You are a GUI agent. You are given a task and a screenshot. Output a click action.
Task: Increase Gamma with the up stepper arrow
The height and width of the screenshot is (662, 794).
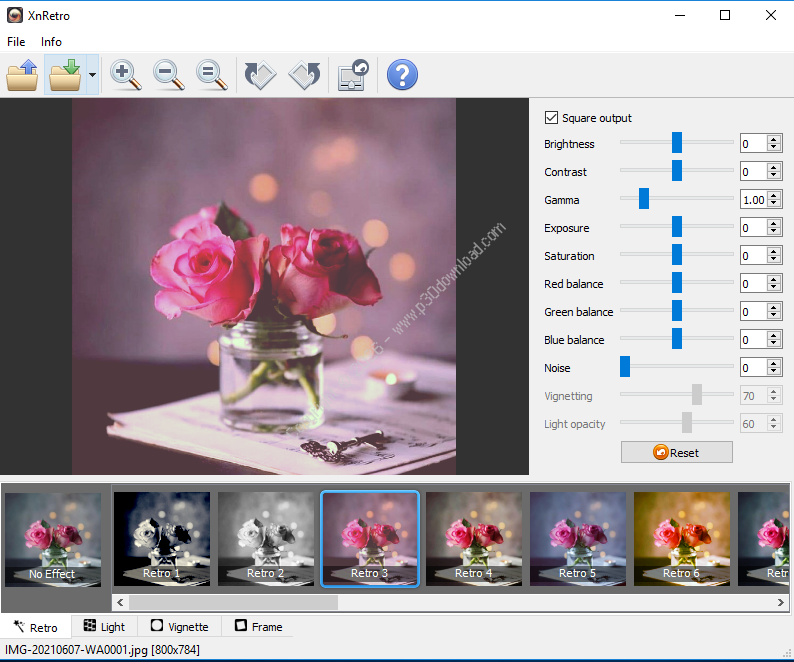point(773,196)
